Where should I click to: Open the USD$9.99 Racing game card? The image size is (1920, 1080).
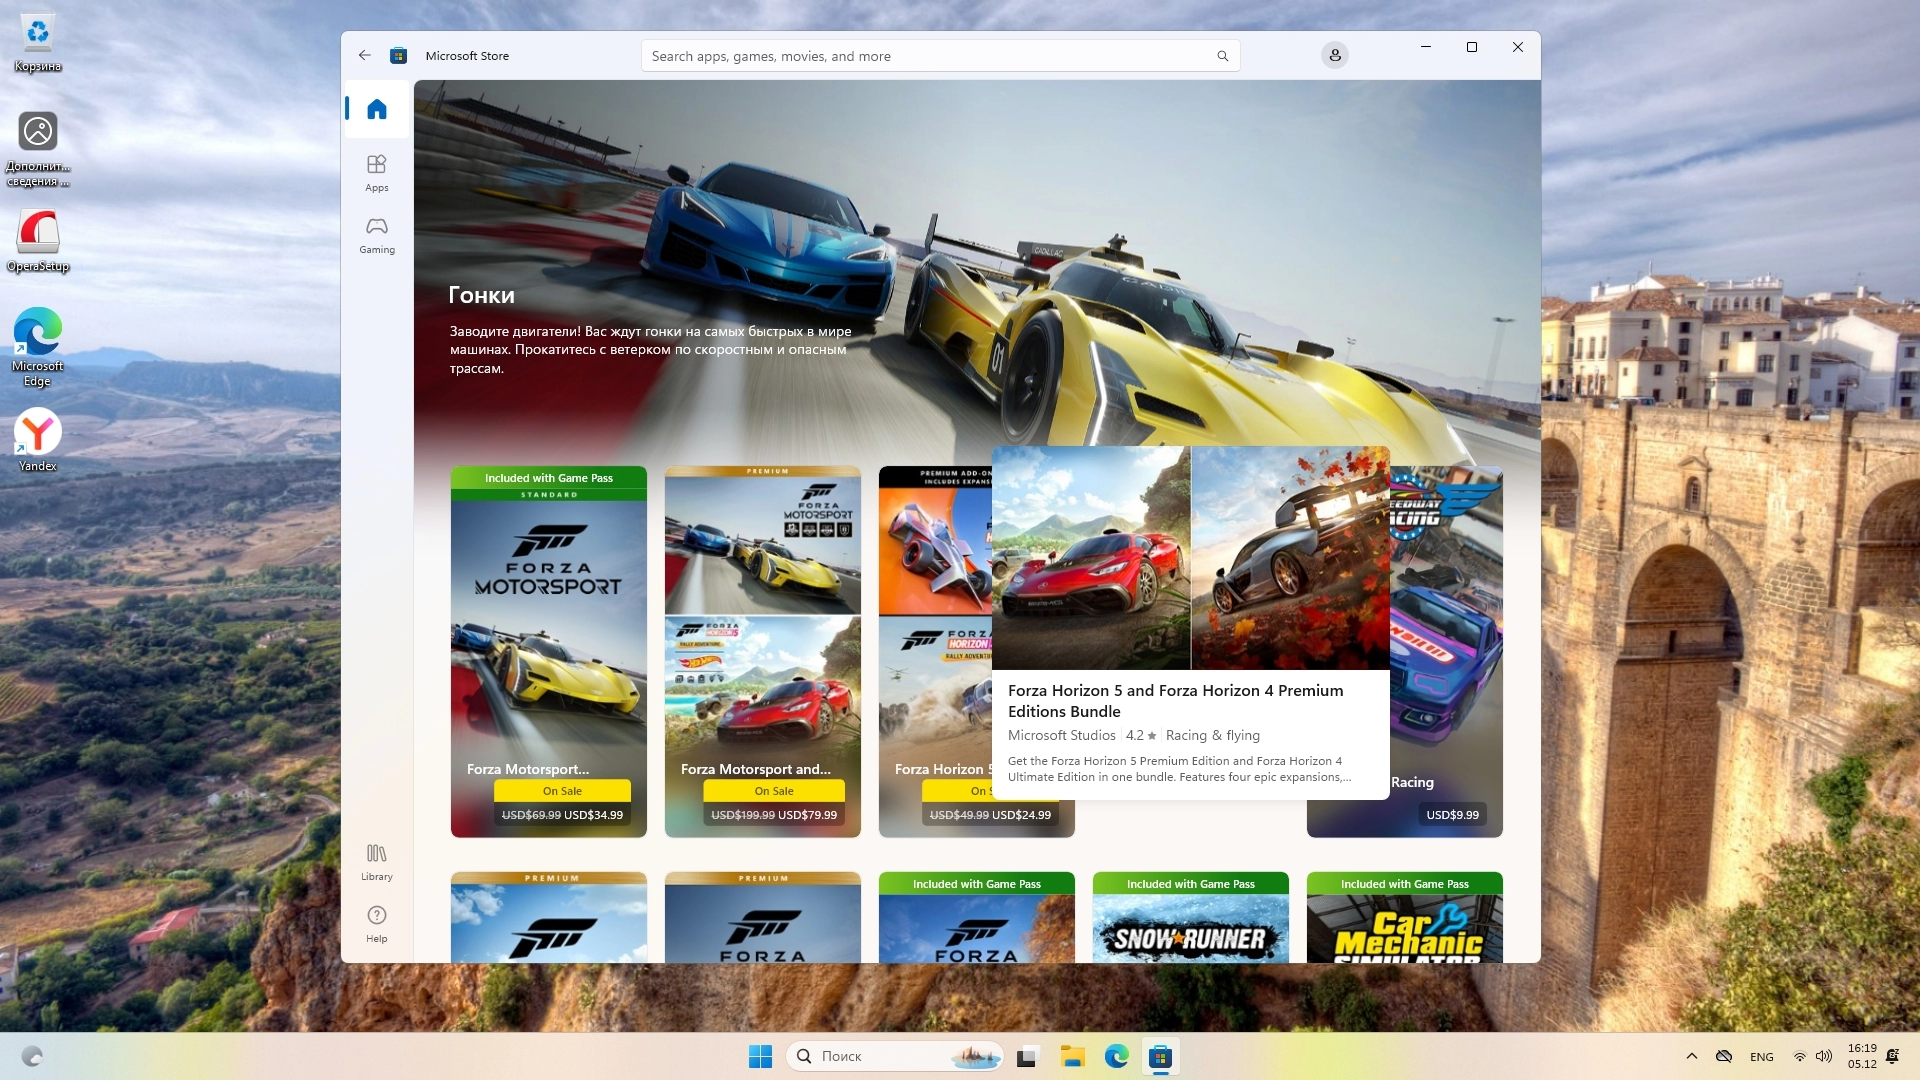click(x=1448, y=650)
